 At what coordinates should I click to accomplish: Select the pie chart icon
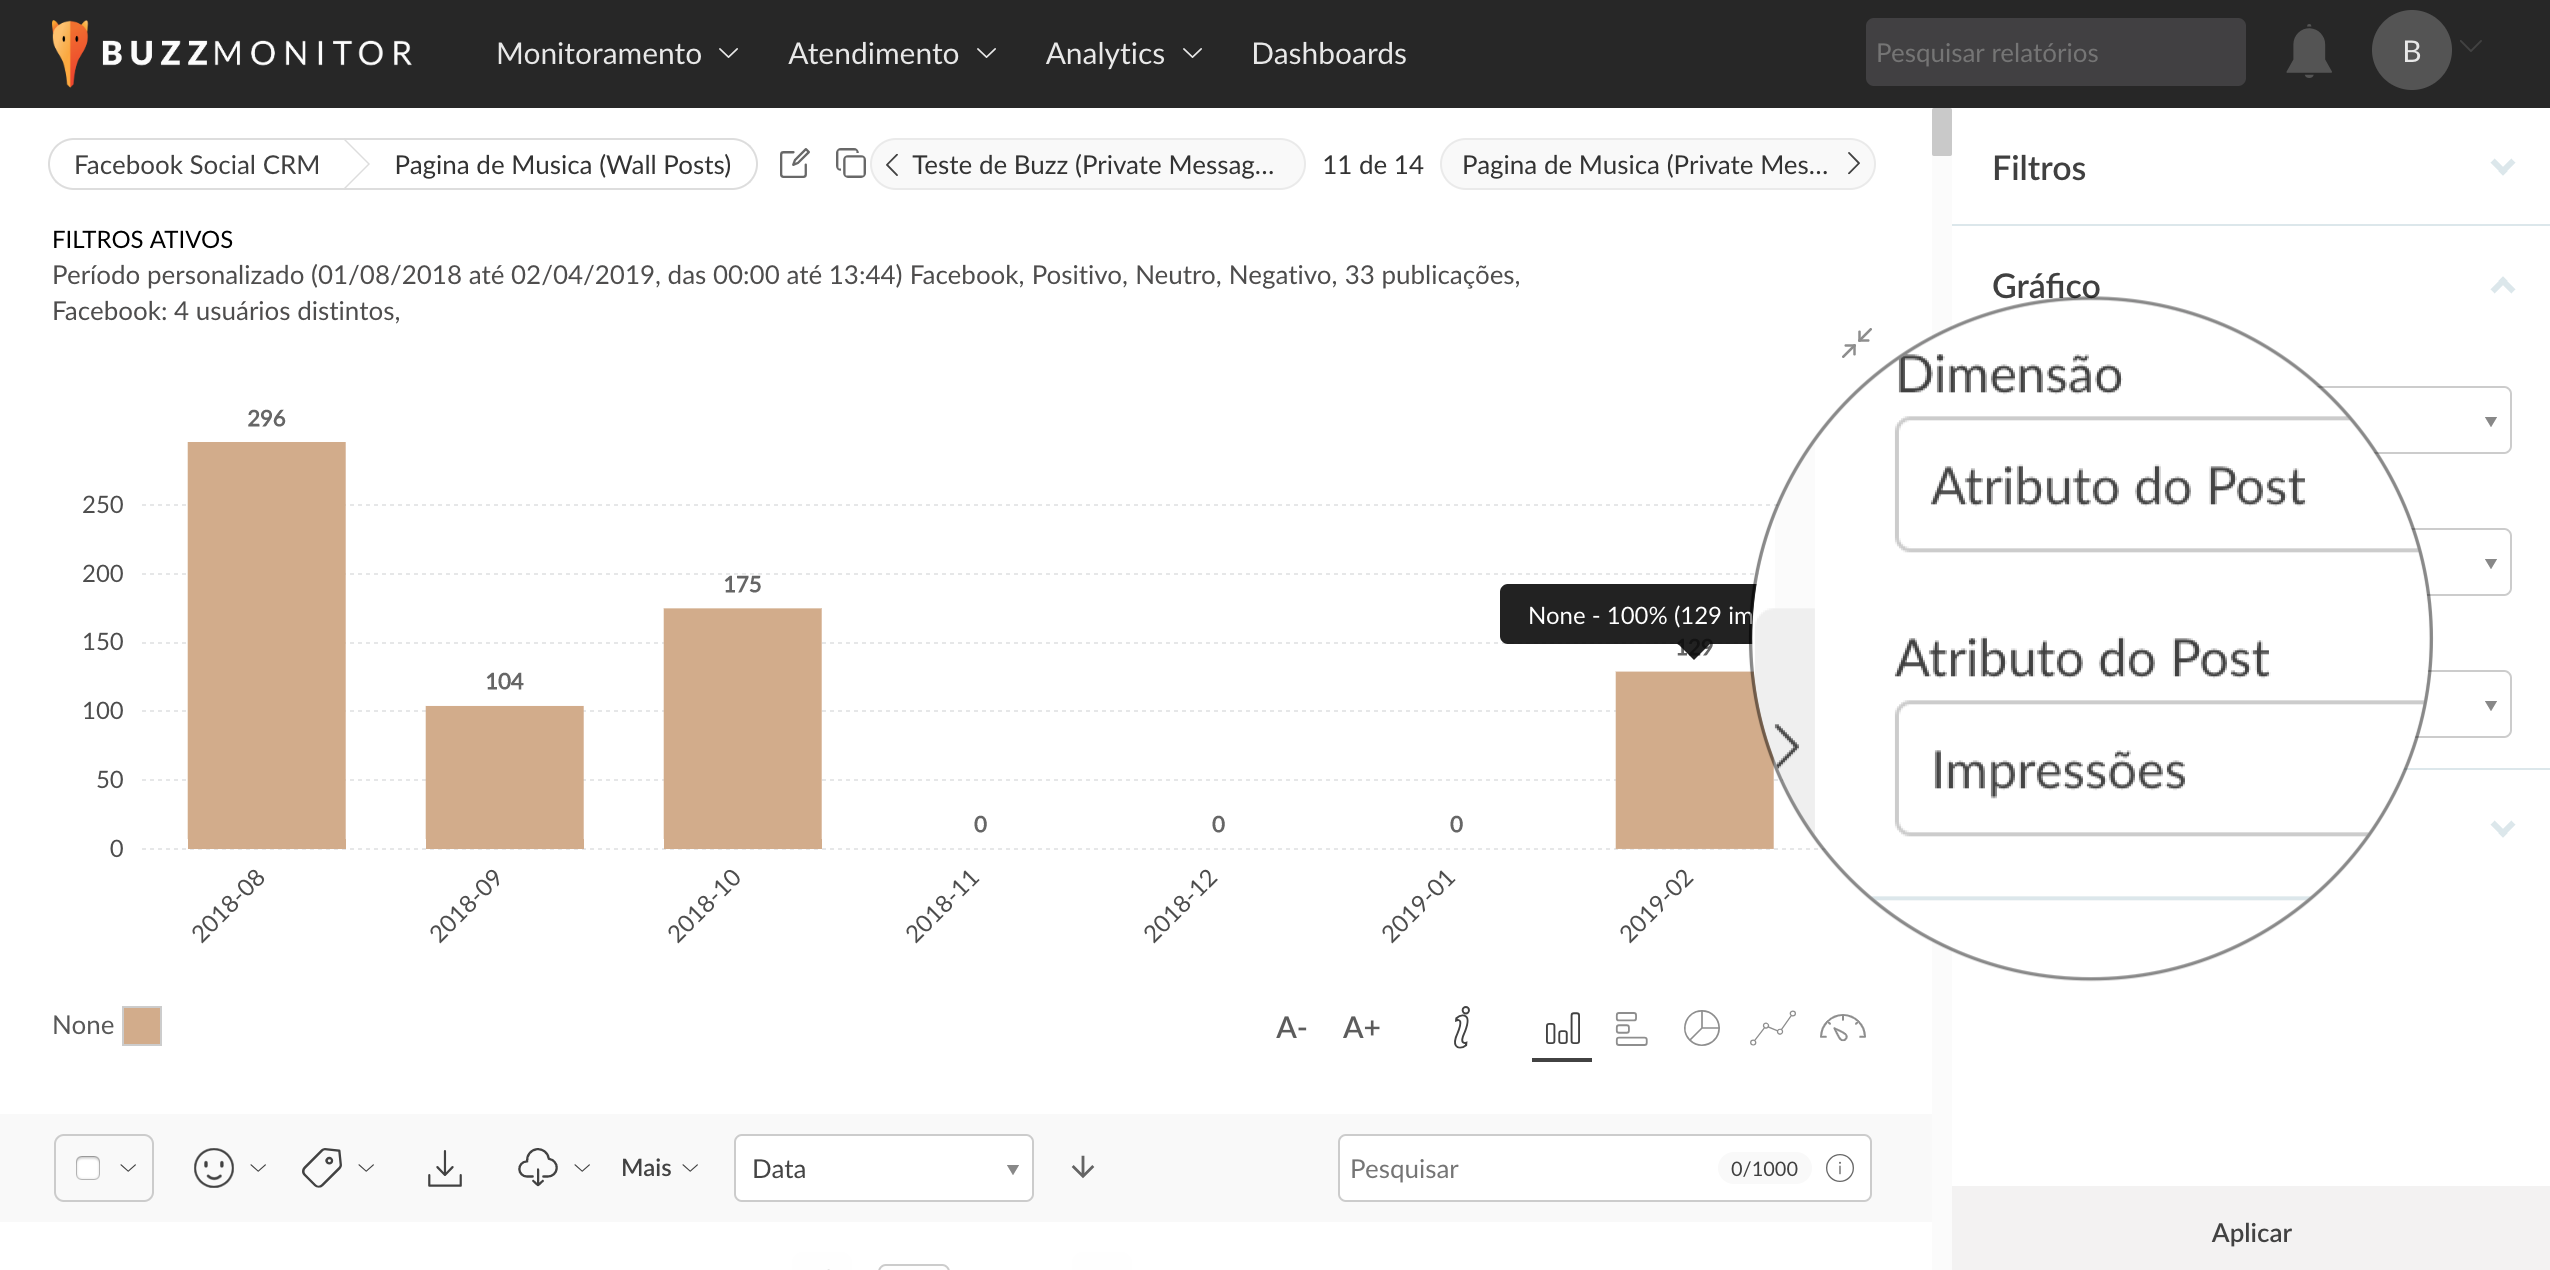pos(1701,1028)
